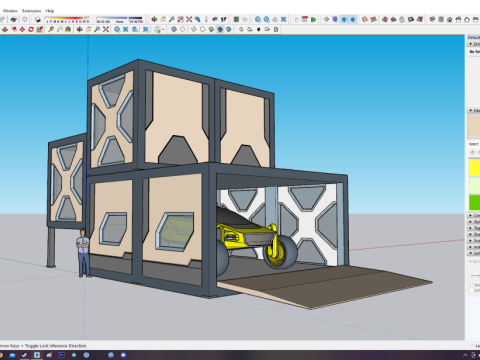This screenshot has width=480, height=360.
Task: Switch to Wireframe face style
Action: coord(194,29)
